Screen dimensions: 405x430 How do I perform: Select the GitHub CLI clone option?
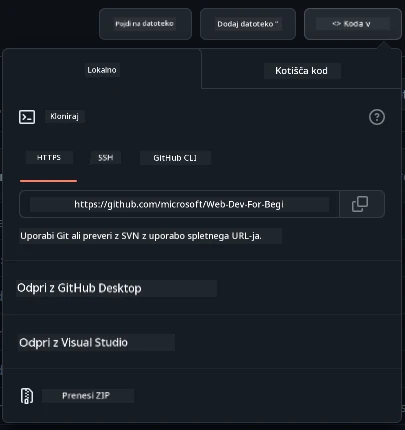point(175,158)
